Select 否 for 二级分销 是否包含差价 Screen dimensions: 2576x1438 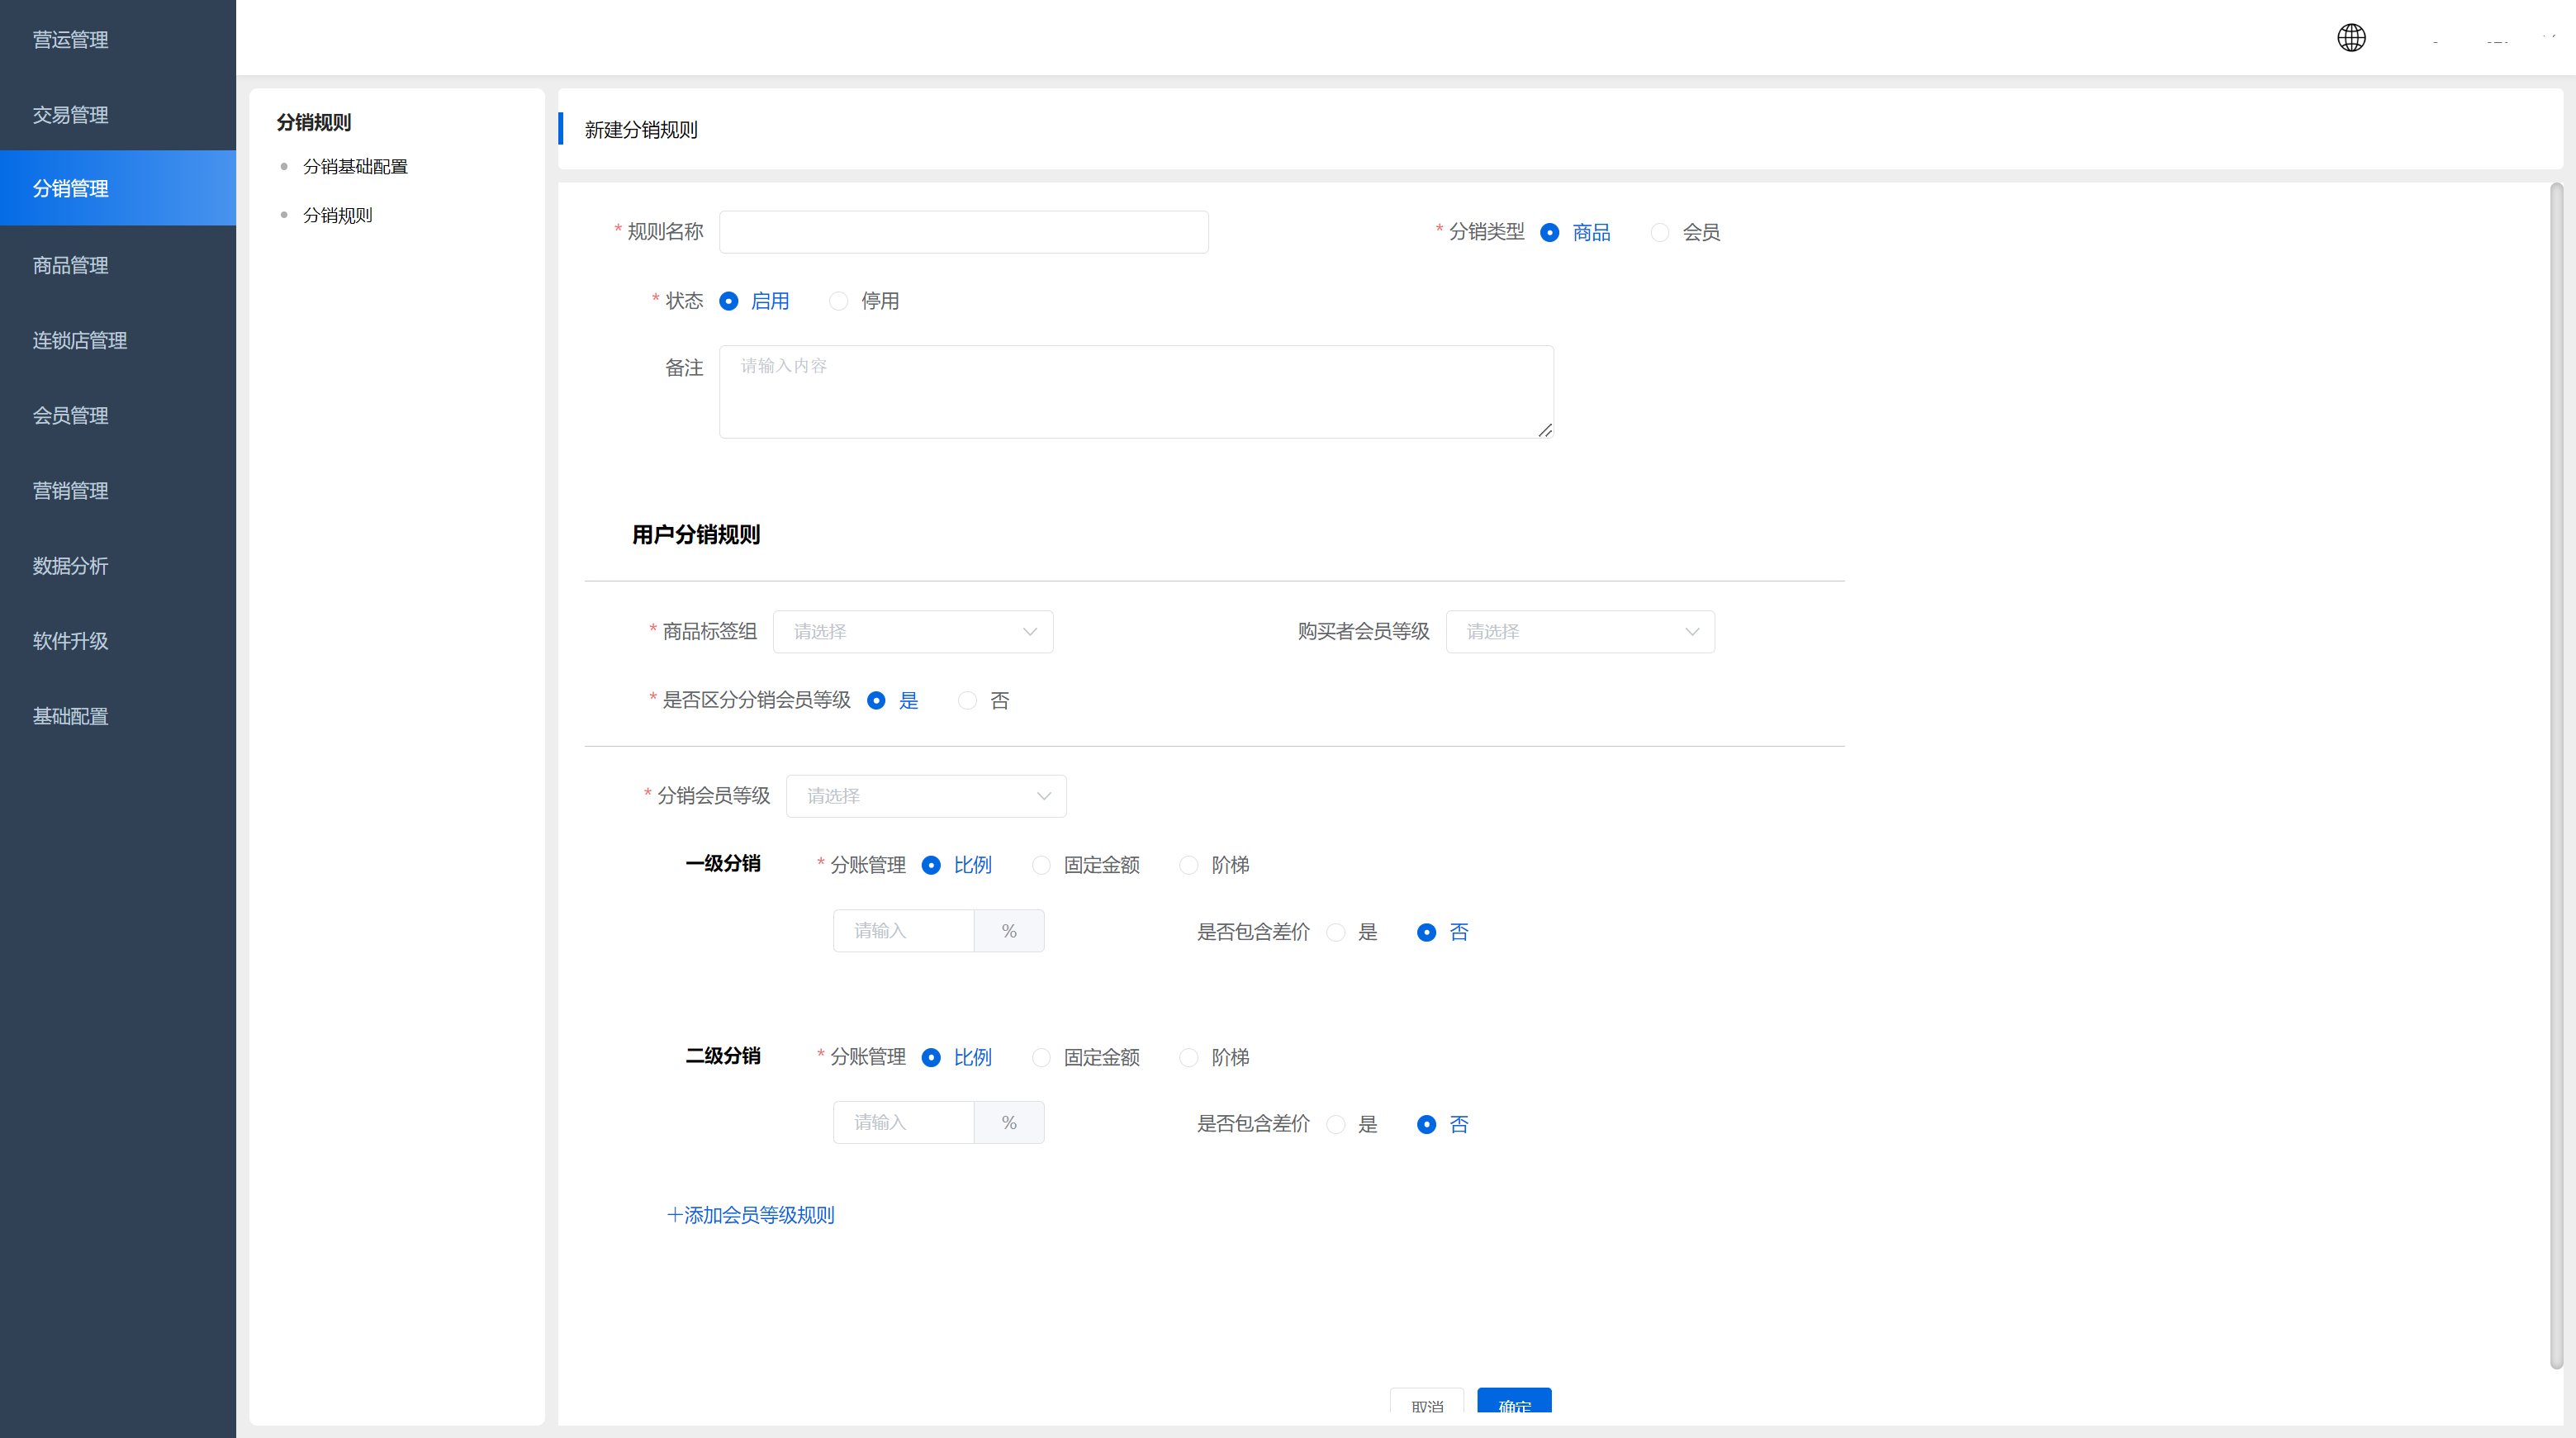point(1426,1124)
